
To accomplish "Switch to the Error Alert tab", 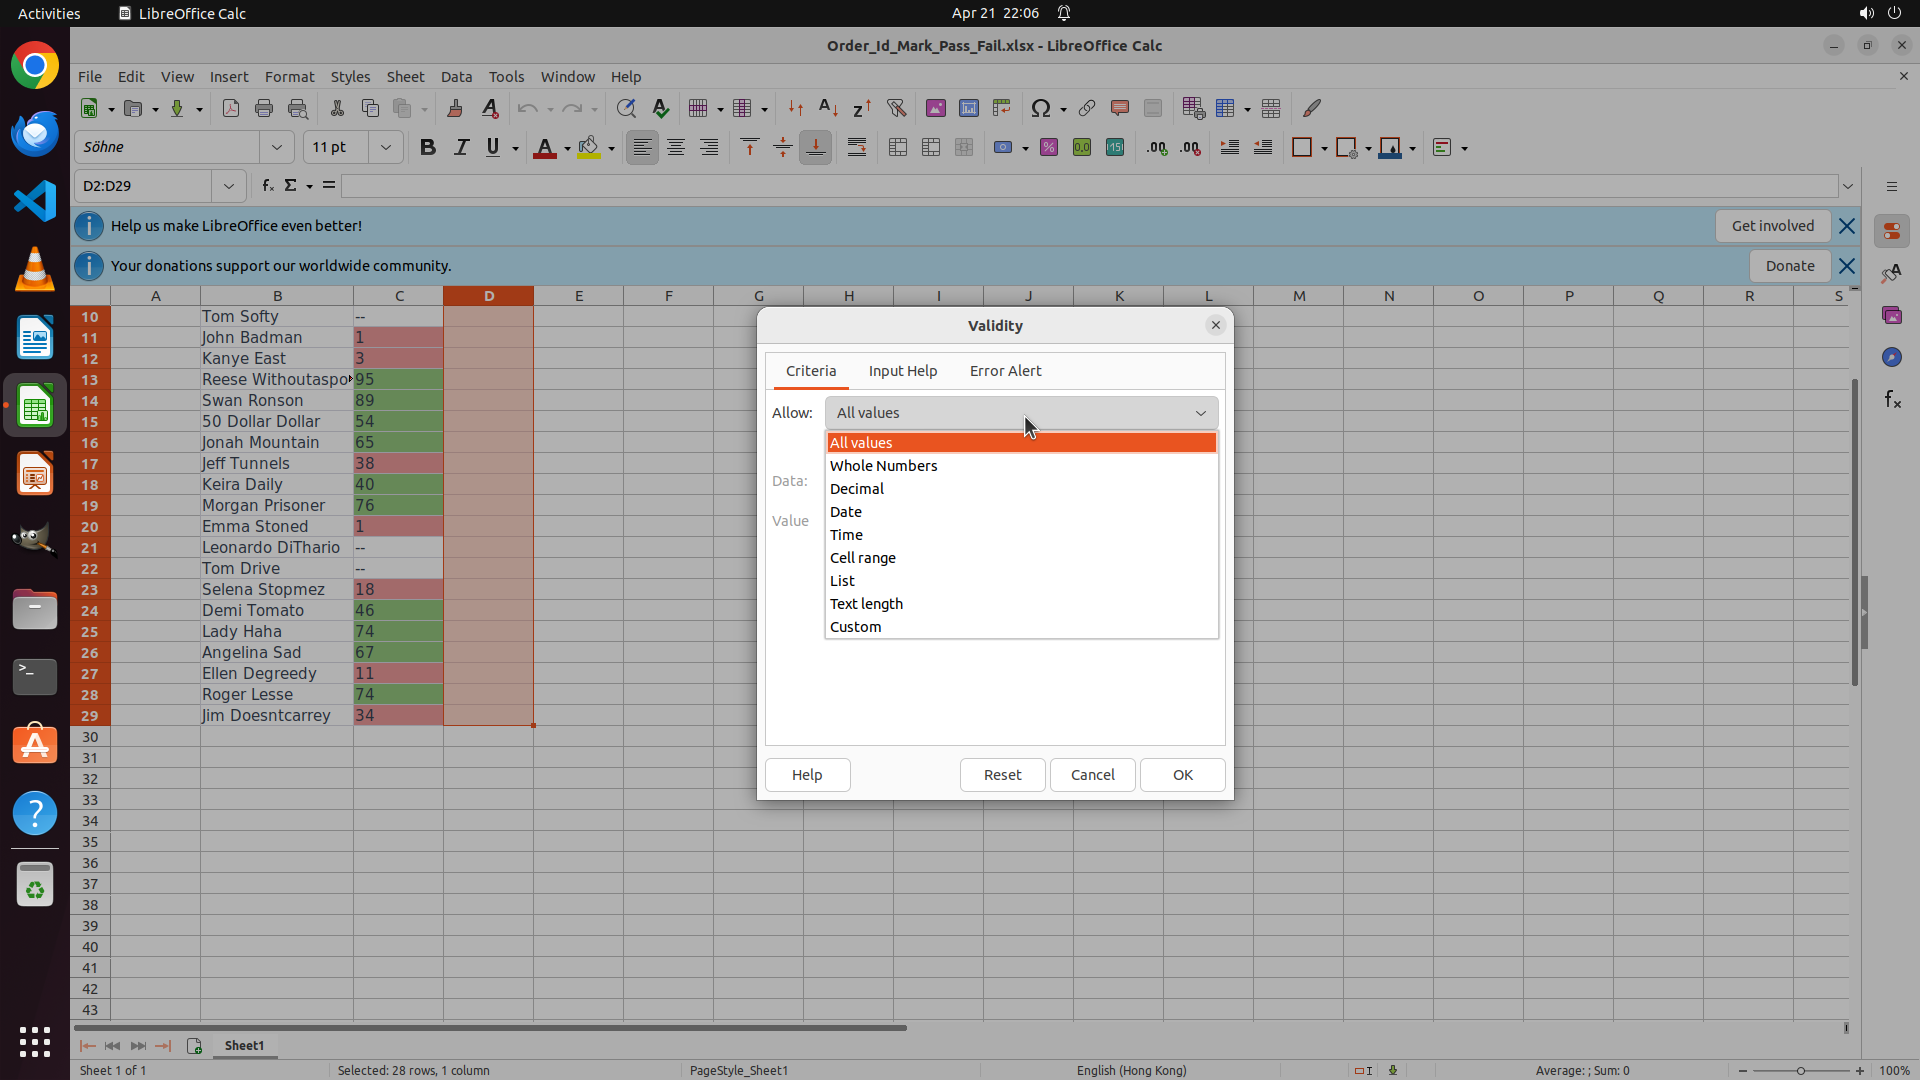I will click(x=1005, y=371).
